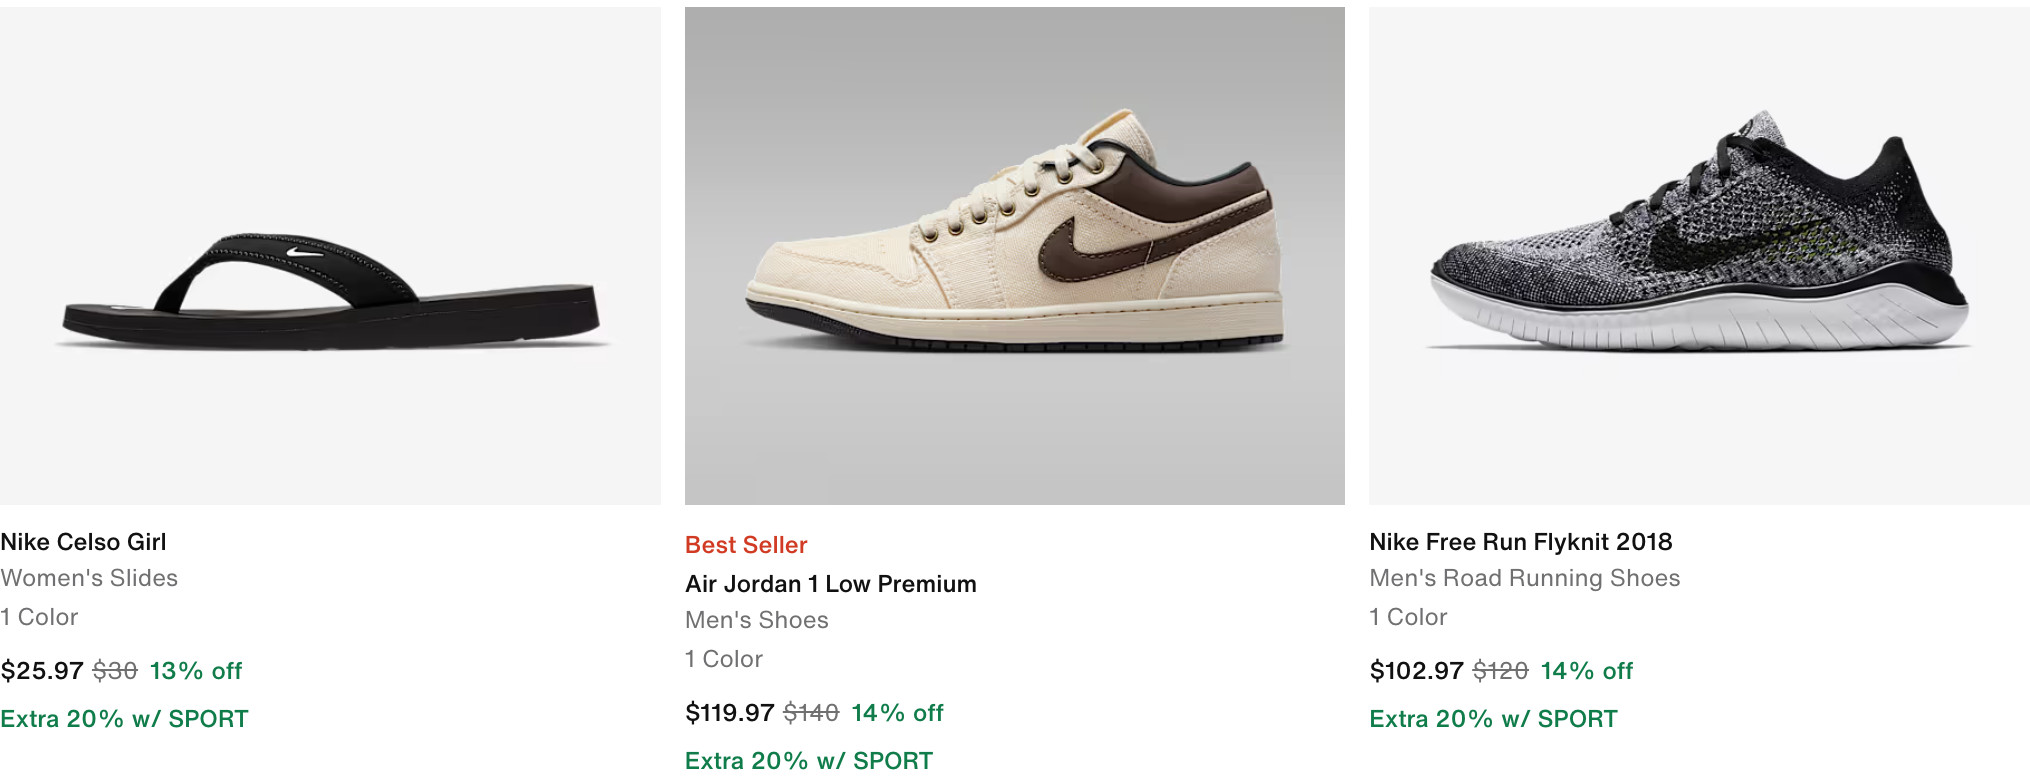Click the Women's Slides subtitle
This screenshot has height=780, width=2030.
(89, 578)
